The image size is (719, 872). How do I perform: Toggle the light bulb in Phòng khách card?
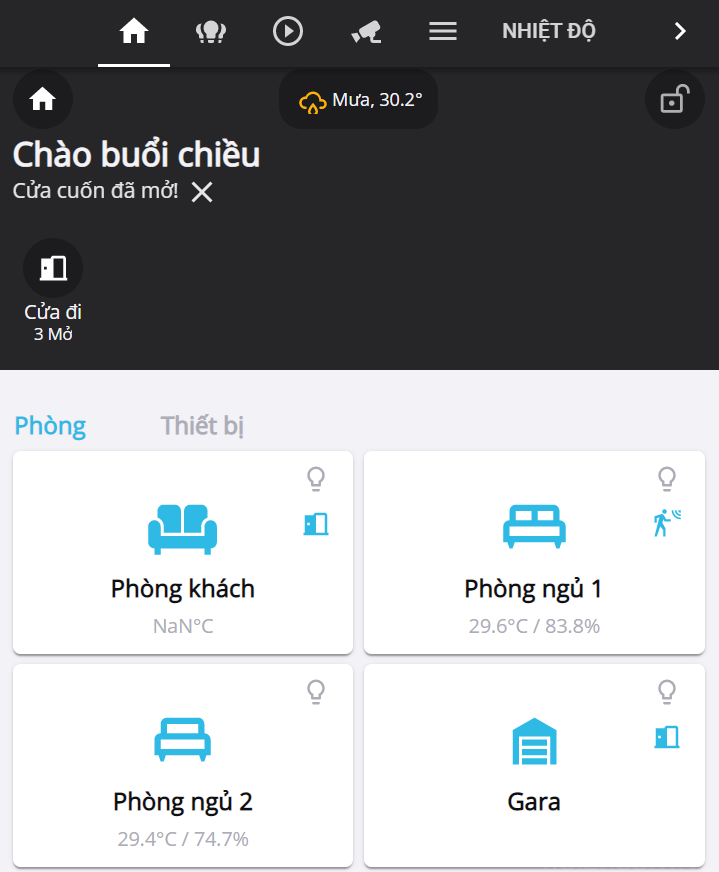316,479
